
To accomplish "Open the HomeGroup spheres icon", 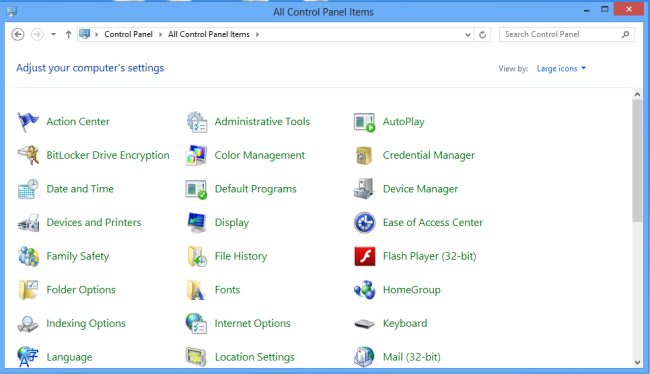I will pyautogui.click(x=365, y=290).
